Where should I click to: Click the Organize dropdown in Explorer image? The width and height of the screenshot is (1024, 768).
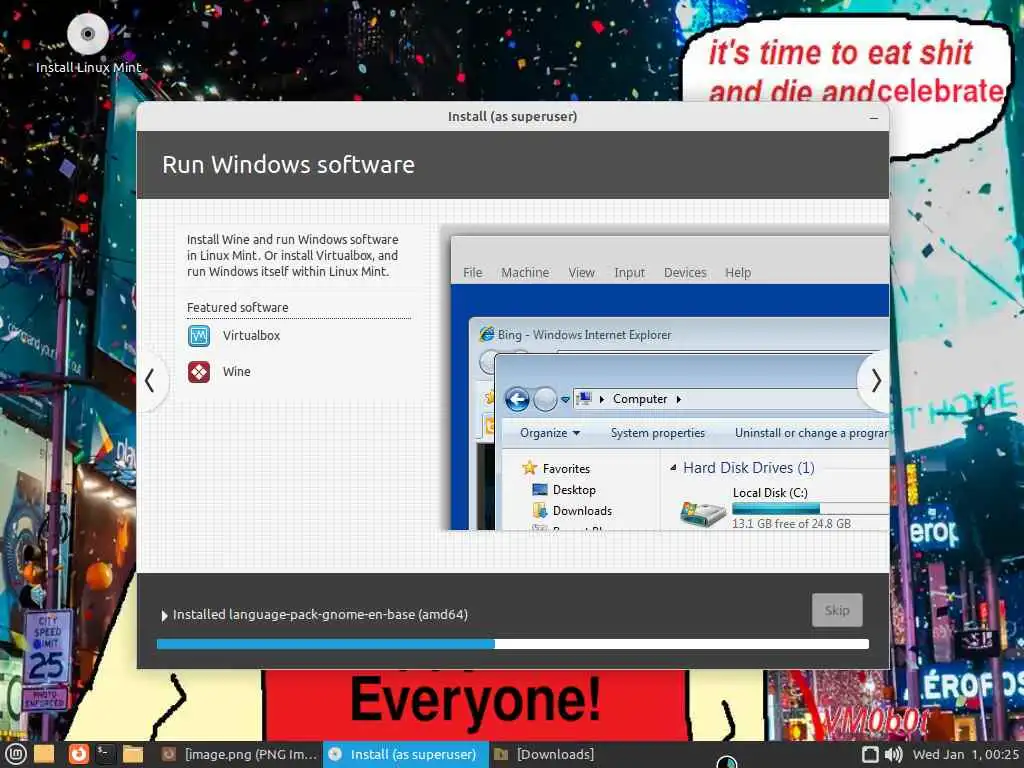coord(550,433)
